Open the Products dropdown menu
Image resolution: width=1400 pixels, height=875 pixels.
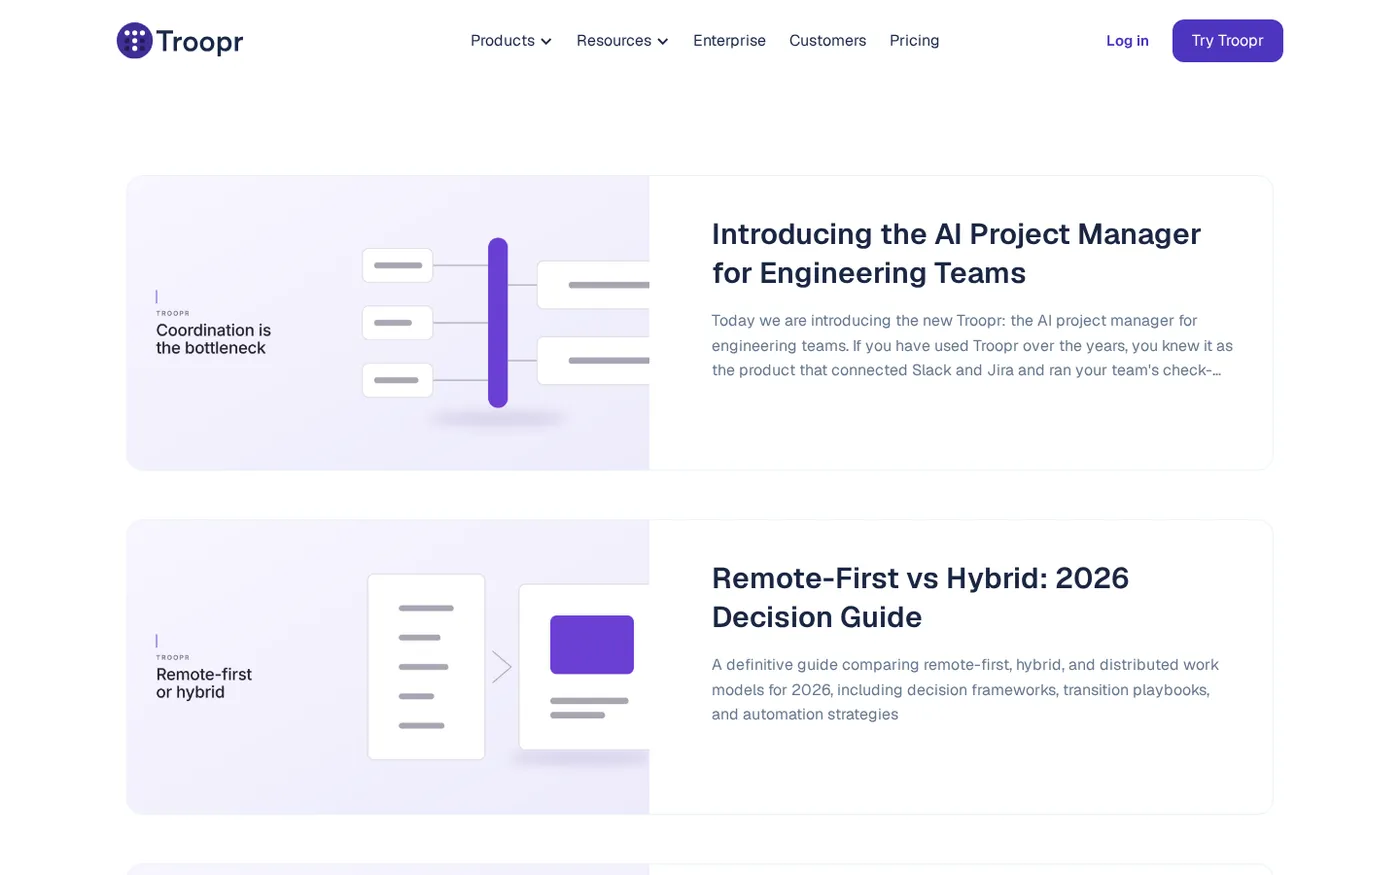511,41
